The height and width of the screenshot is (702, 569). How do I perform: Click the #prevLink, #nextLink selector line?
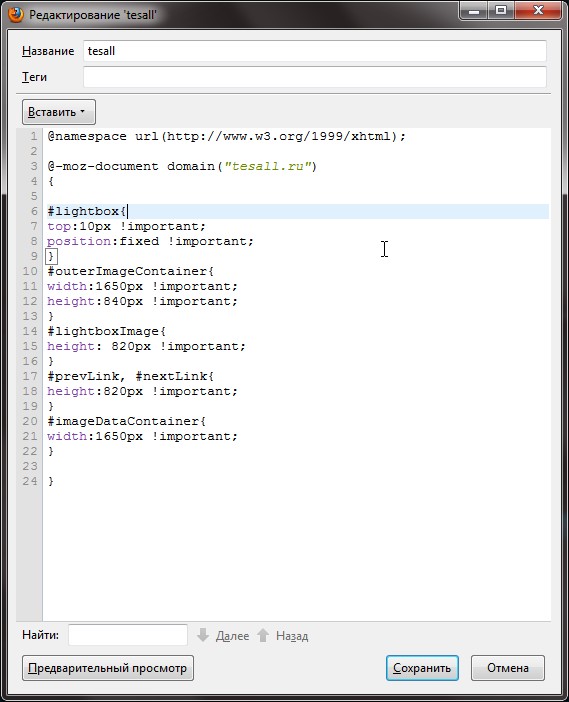point(131,377)
